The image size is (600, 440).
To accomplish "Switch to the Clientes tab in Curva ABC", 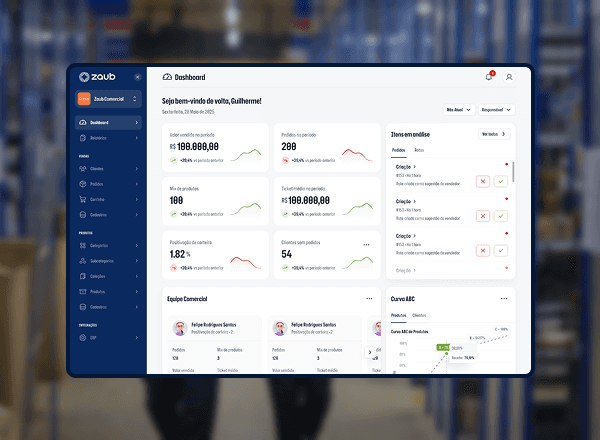I will 419,315.
